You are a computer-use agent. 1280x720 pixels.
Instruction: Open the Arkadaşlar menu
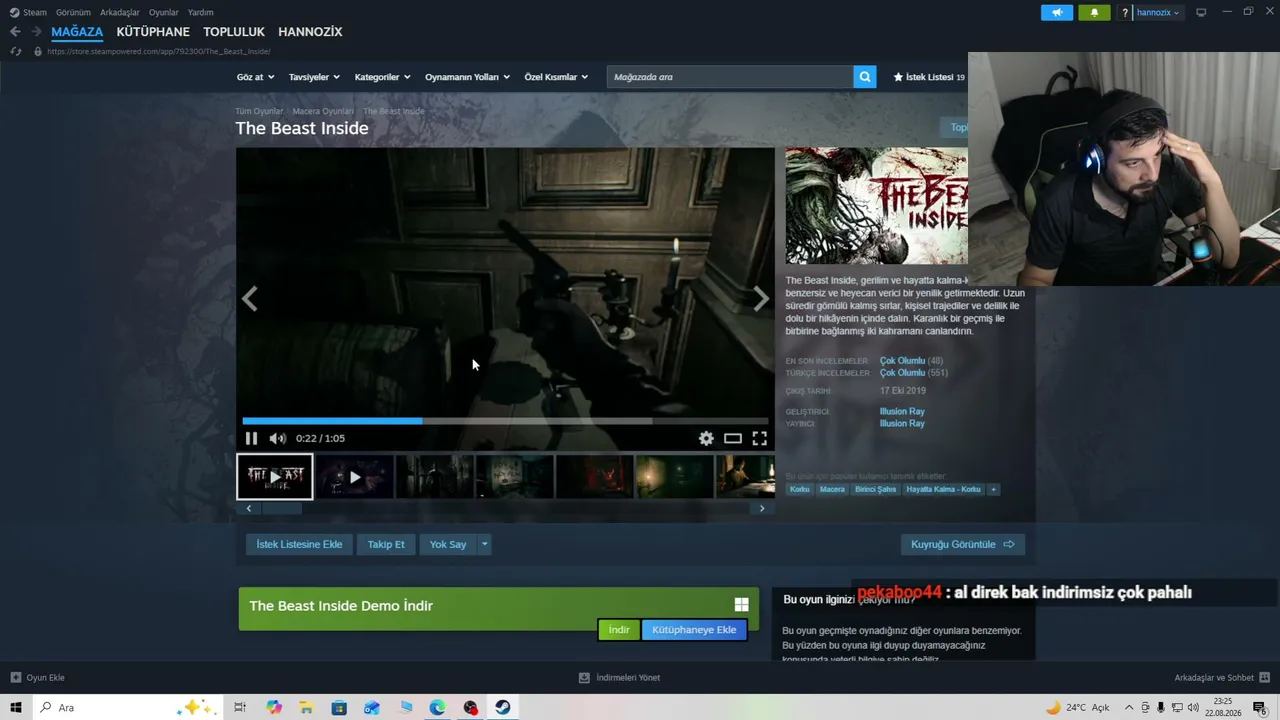click(120, 13)
